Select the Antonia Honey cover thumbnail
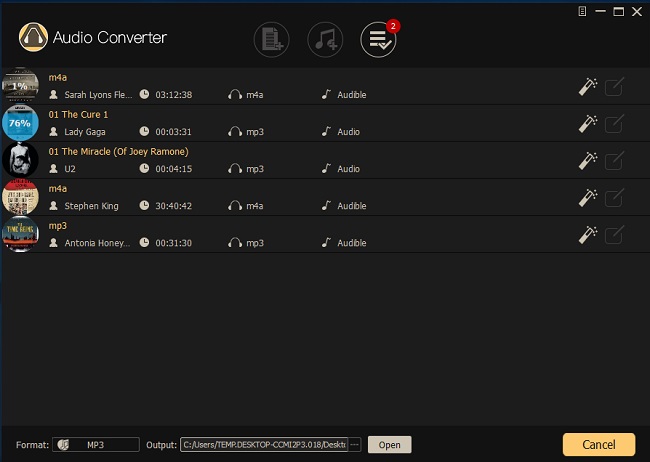This screenshot has height=462, width=650. point(20,234)
